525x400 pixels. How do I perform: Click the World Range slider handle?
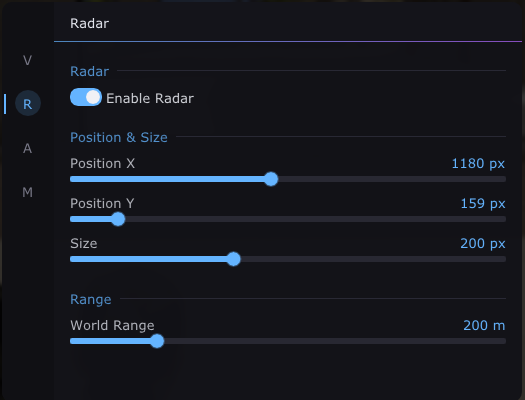[157, 341]
